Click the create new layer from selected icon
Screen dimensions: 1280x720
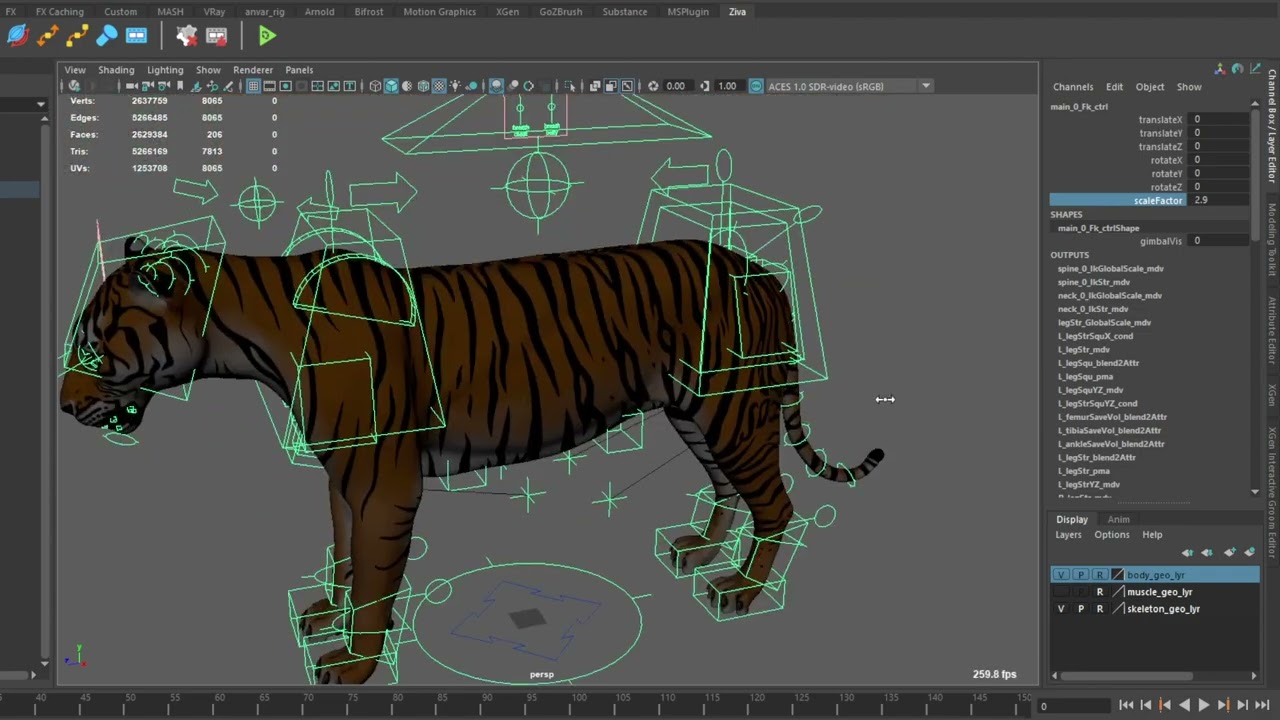pyautogui.click(x=1250, y=553)
